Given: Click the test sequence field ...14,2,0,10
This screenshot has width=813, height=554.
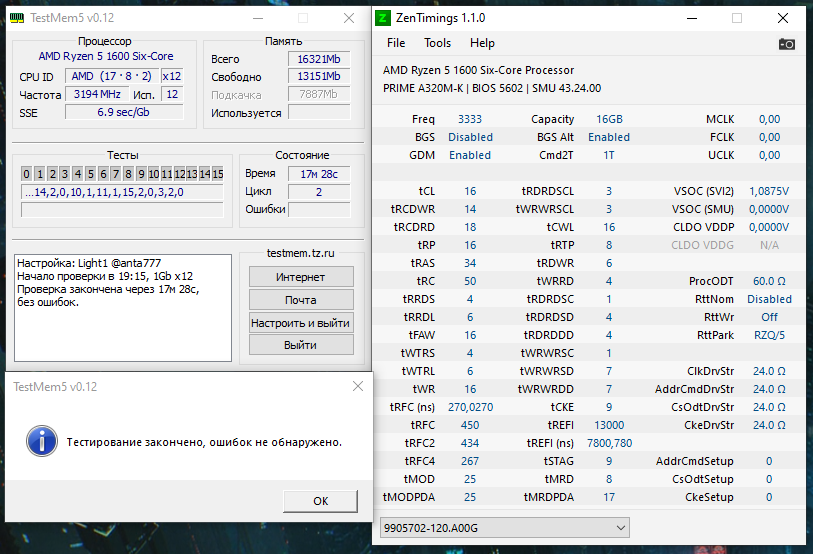Looking at the screenshot, I should pyautogui.click(x=122, y=192).
